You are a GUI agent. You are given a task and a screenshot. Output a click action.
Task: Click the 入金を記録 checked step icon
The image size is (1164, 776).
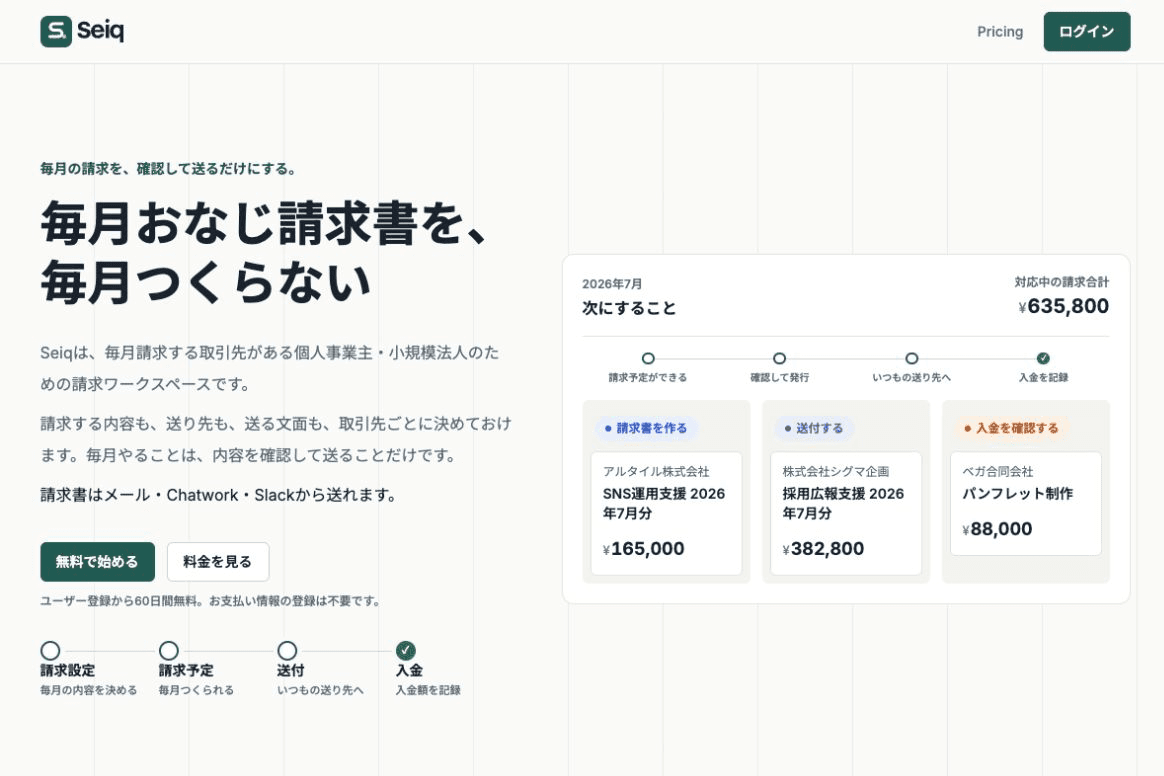coord(1043,358)
